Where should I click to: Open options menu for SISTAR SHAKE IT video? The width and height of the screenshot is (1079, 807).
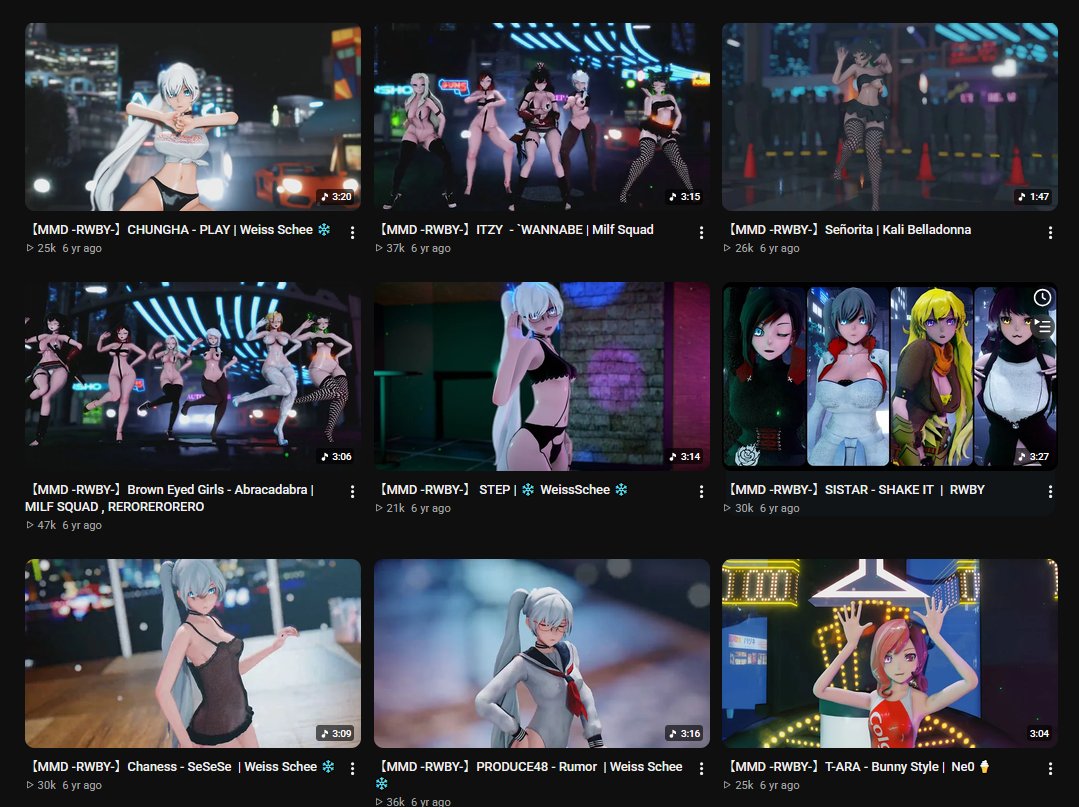click(x=1050, y=492)
